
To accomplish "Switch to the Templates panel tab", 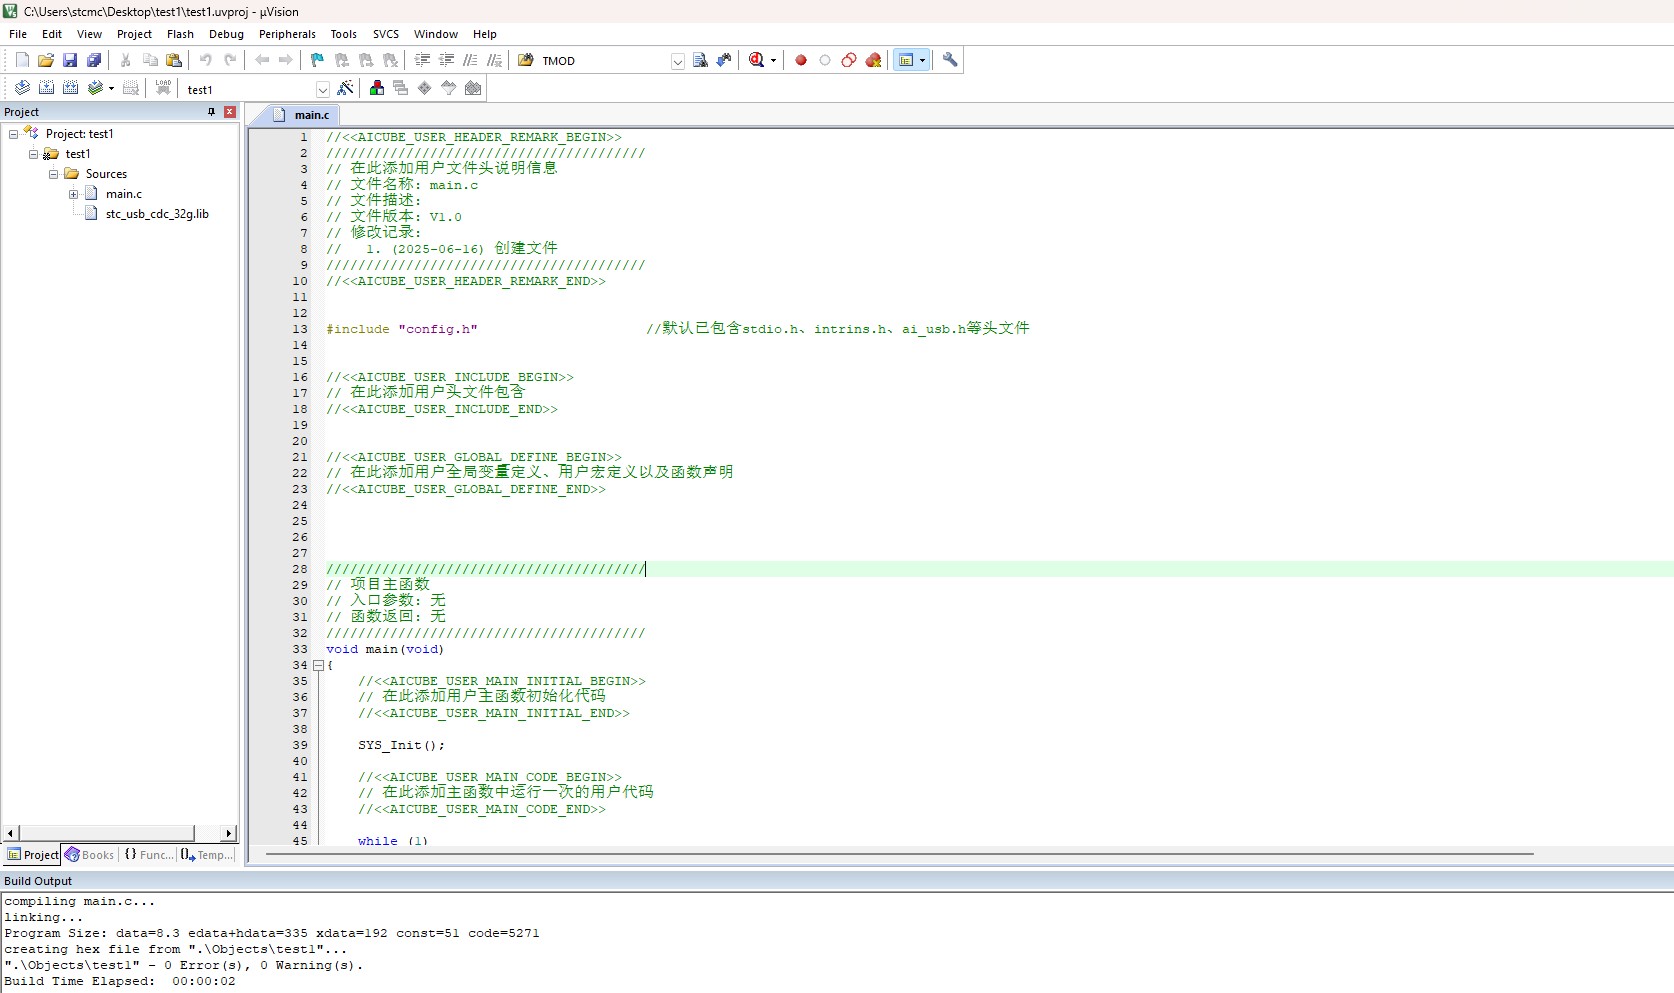I will tap(207, 855).
